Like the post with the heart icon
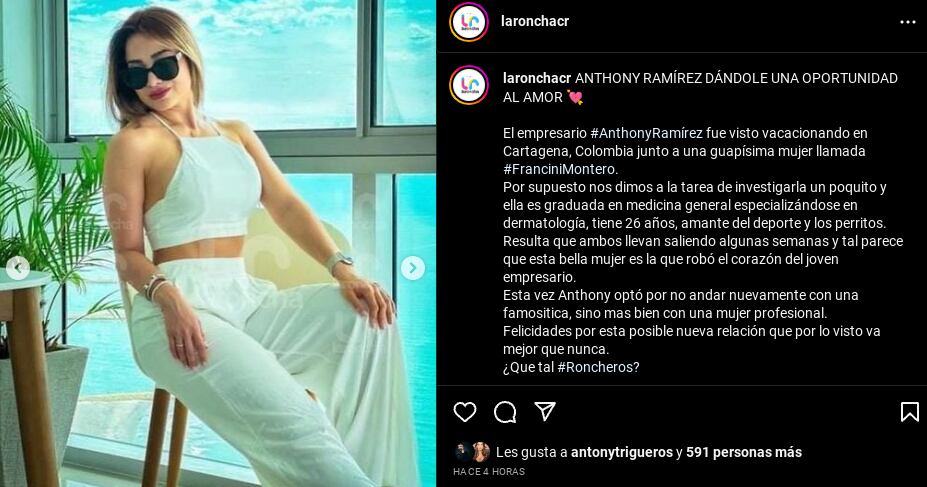Viewport: 927px width, 487px height. click(x=465, y=412)
